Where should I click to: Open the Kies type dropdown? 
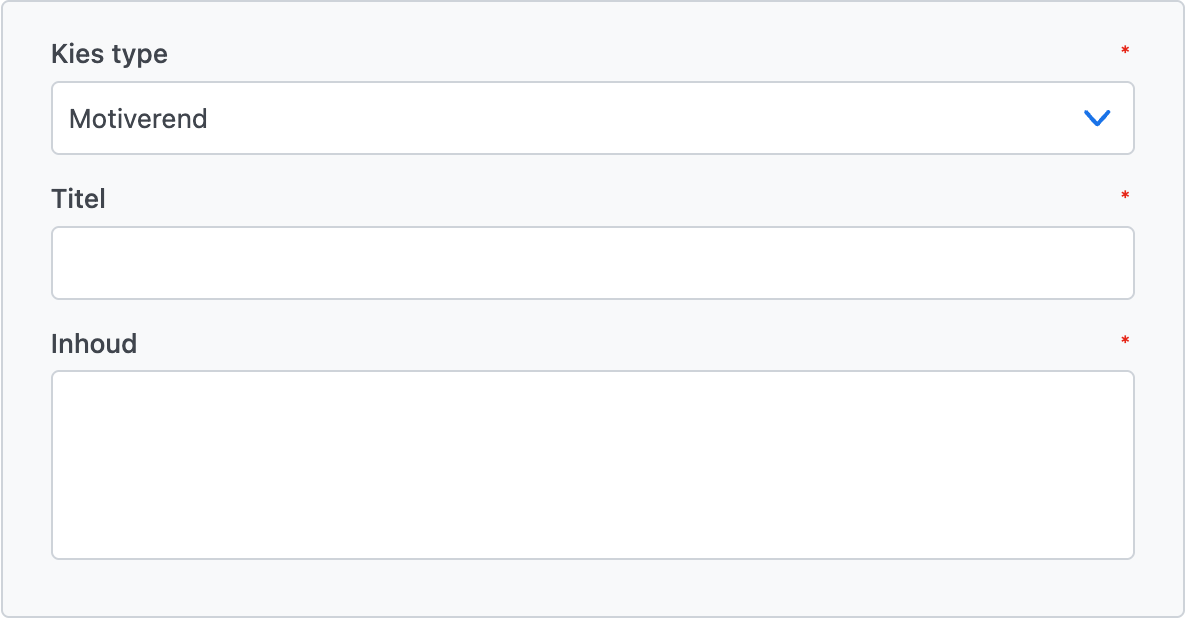(x=592, y=118)
